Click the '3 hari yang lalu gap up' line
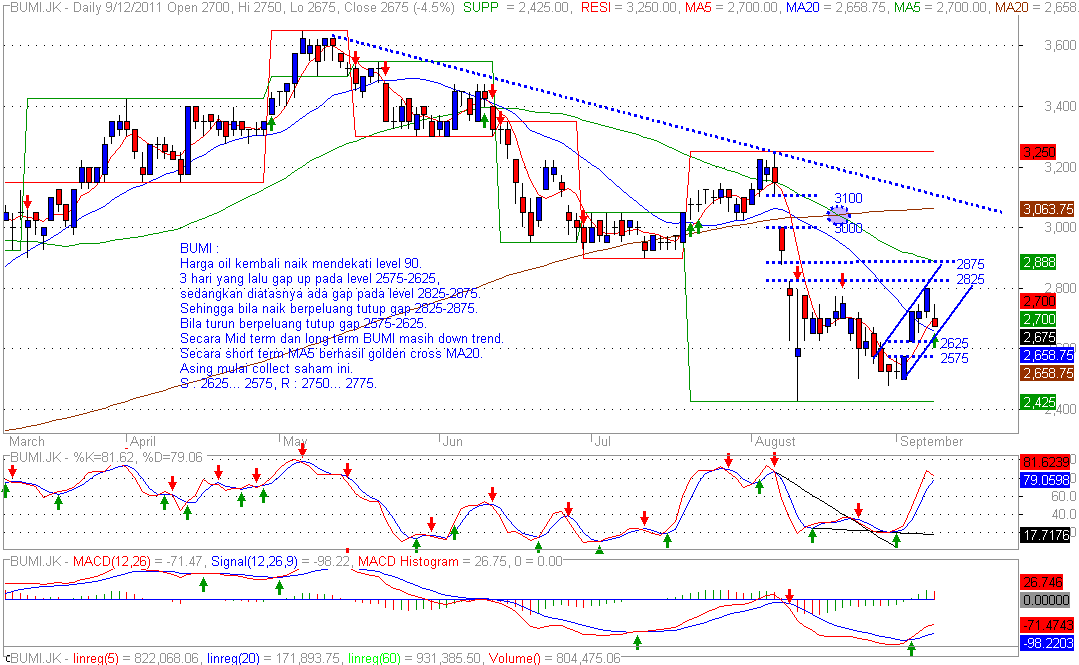The width and height of the screenshot is (1079, 665). [310, 279]
